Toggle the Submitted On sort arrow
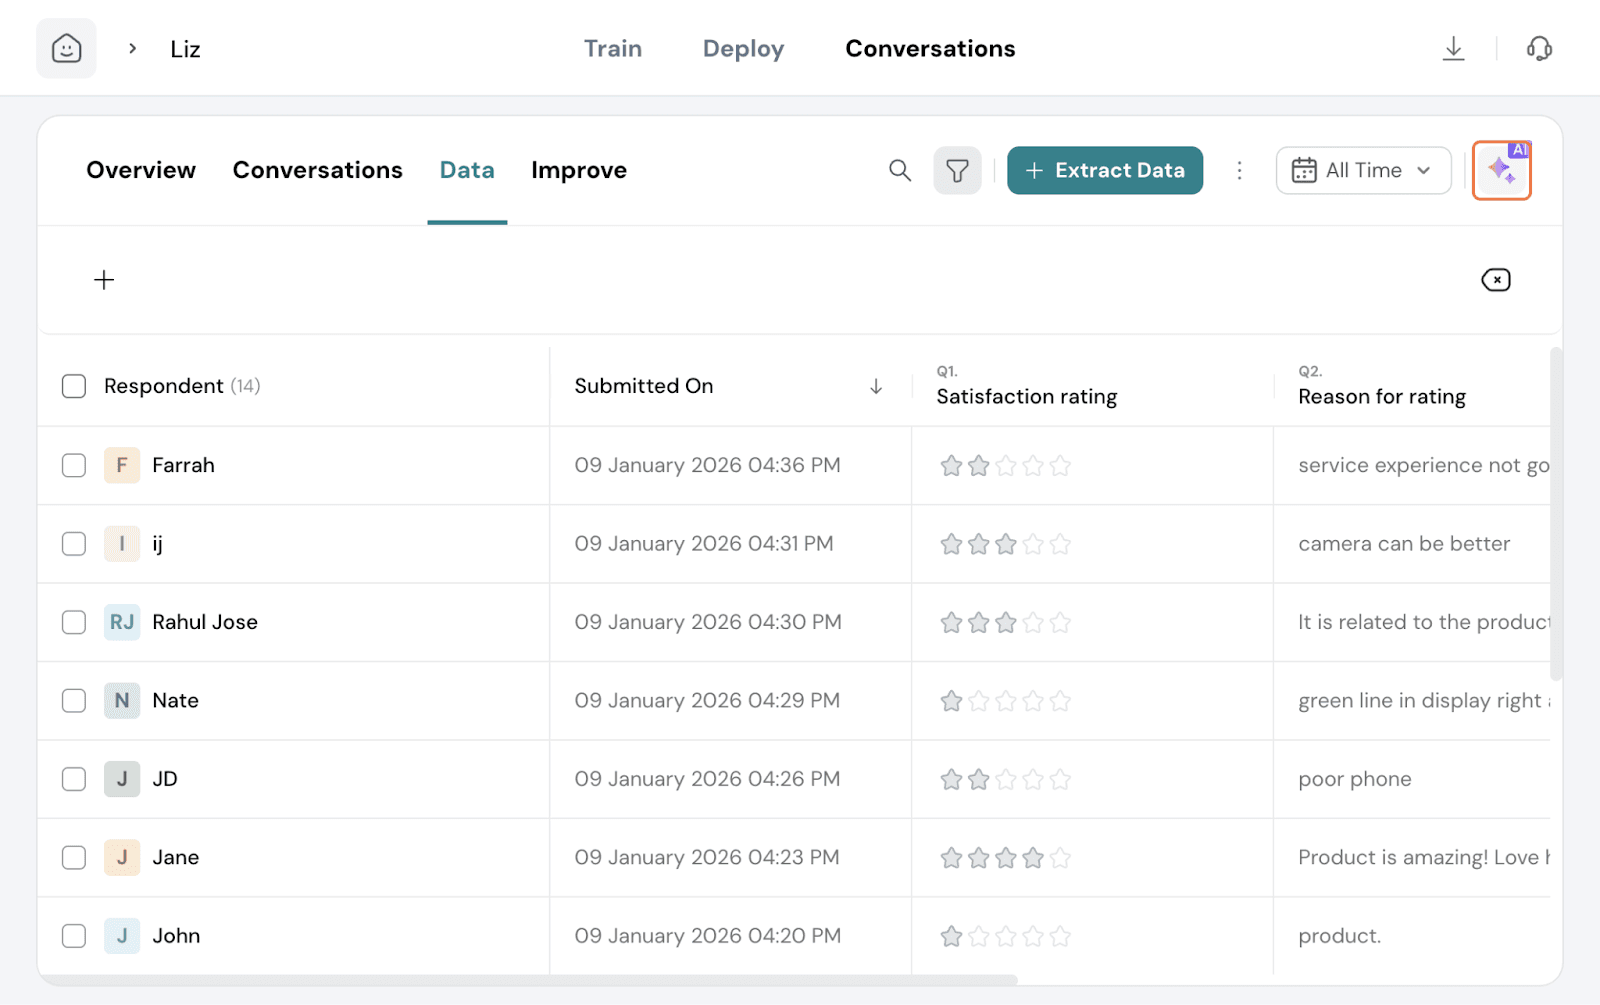Screen dimensions: 1600x1005 point(876,386)
